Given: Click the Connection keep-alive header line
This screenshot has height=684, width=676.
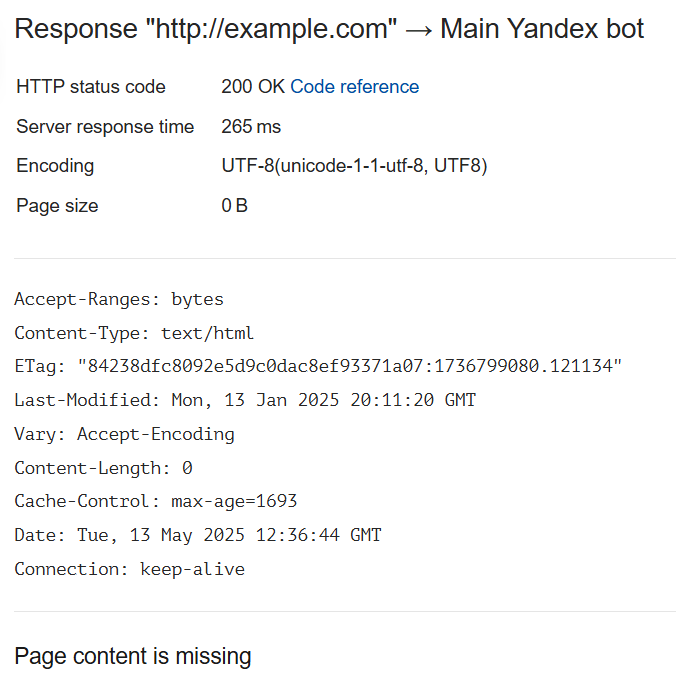Looking at the screenshot, I should (x=129, y=569).
